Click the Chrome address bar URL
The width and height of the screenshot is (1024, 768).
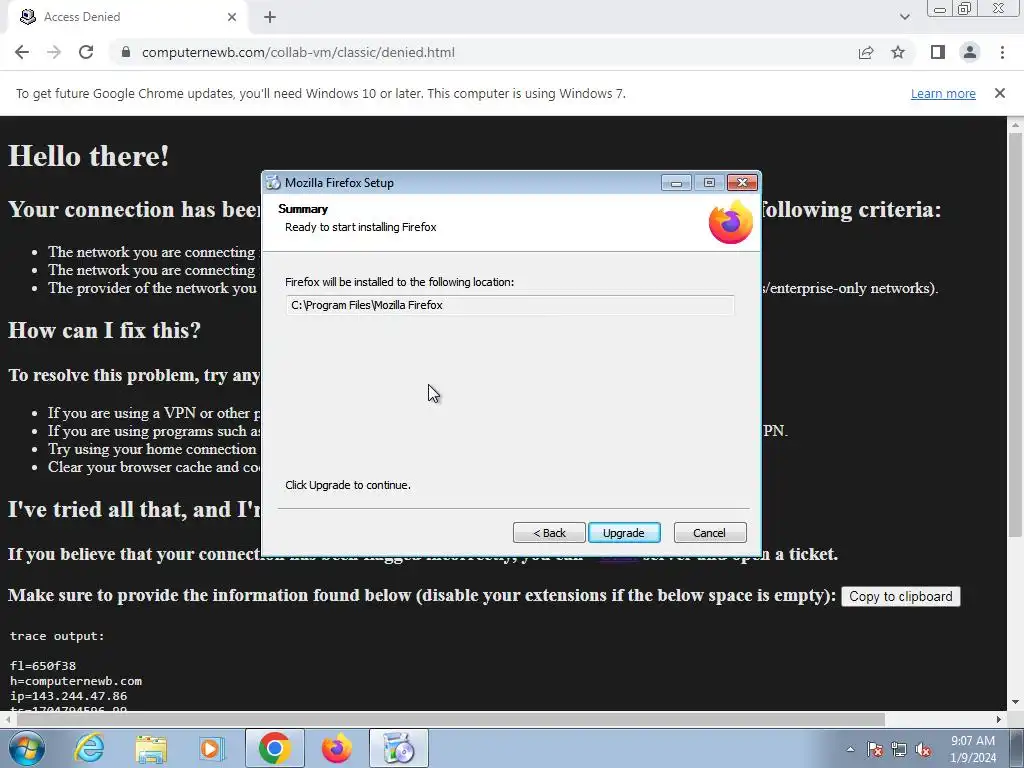click(298, 52)
